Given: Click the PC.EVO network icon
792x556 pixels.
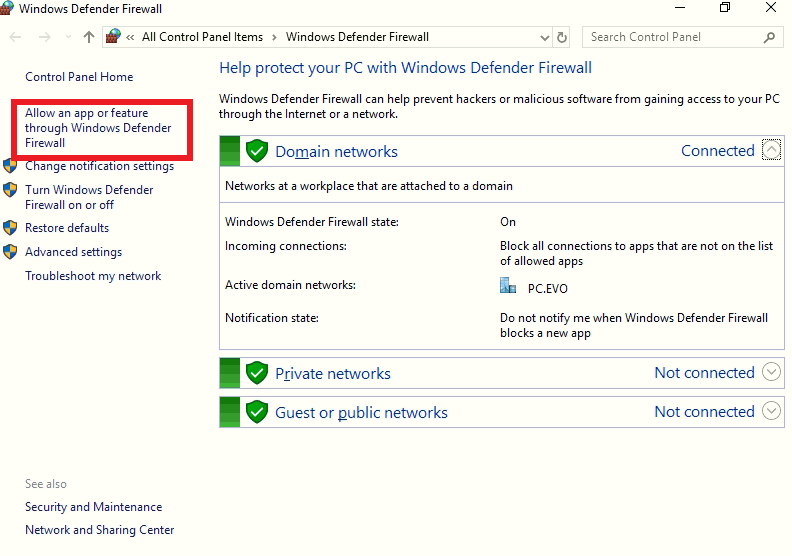Looking at the screenshot, I should 508,286.
